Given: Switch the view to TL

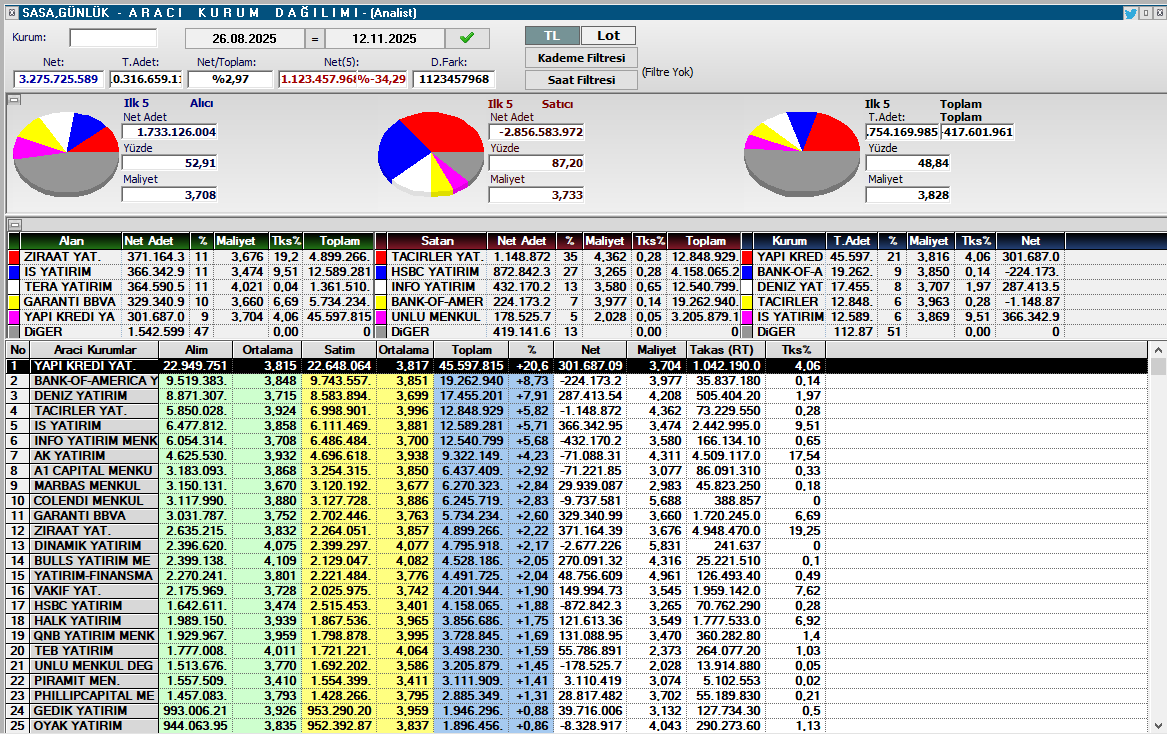Looking at the screenshot, I should tap(551, 36).
